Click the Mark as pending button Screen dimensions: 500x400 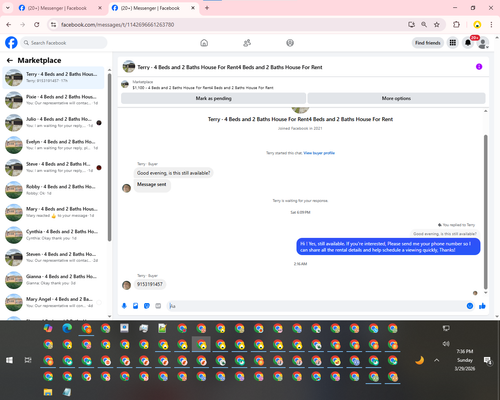(x=213, y=98)
